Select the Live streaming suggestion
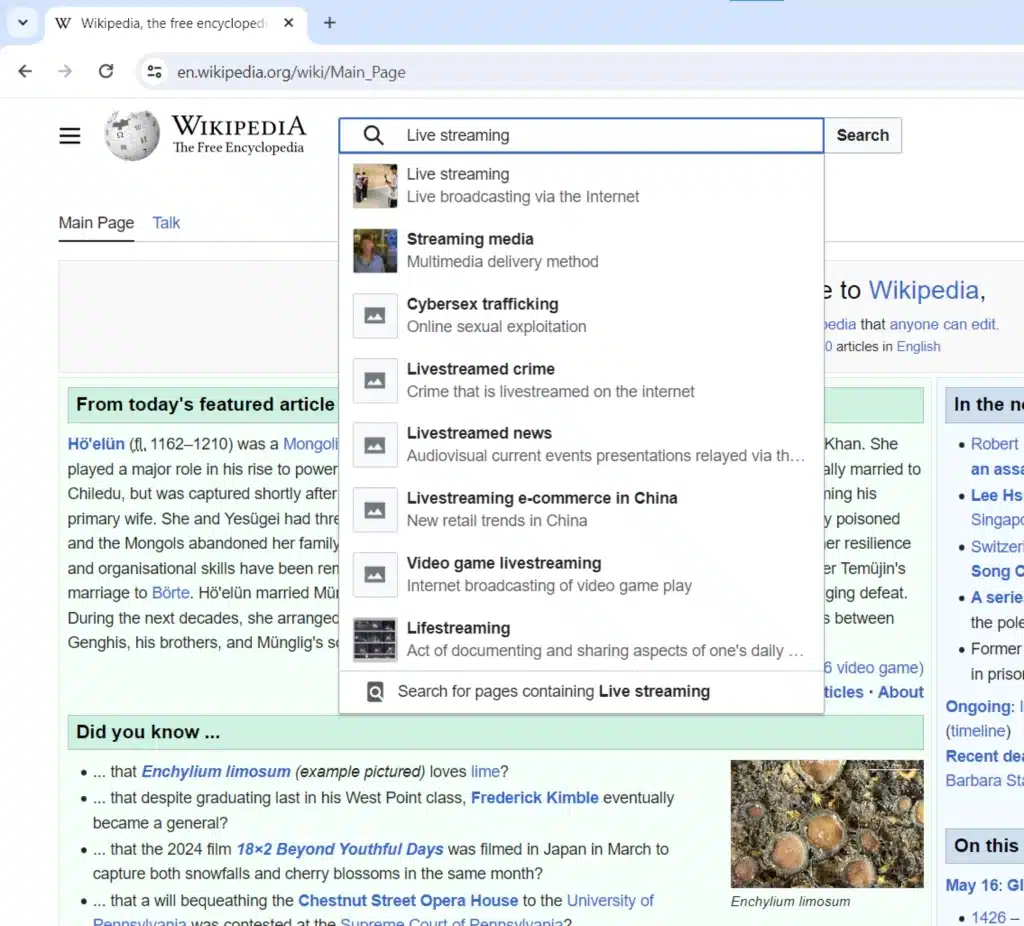This screenshot has width=1024, height=926. pos(581,186)
